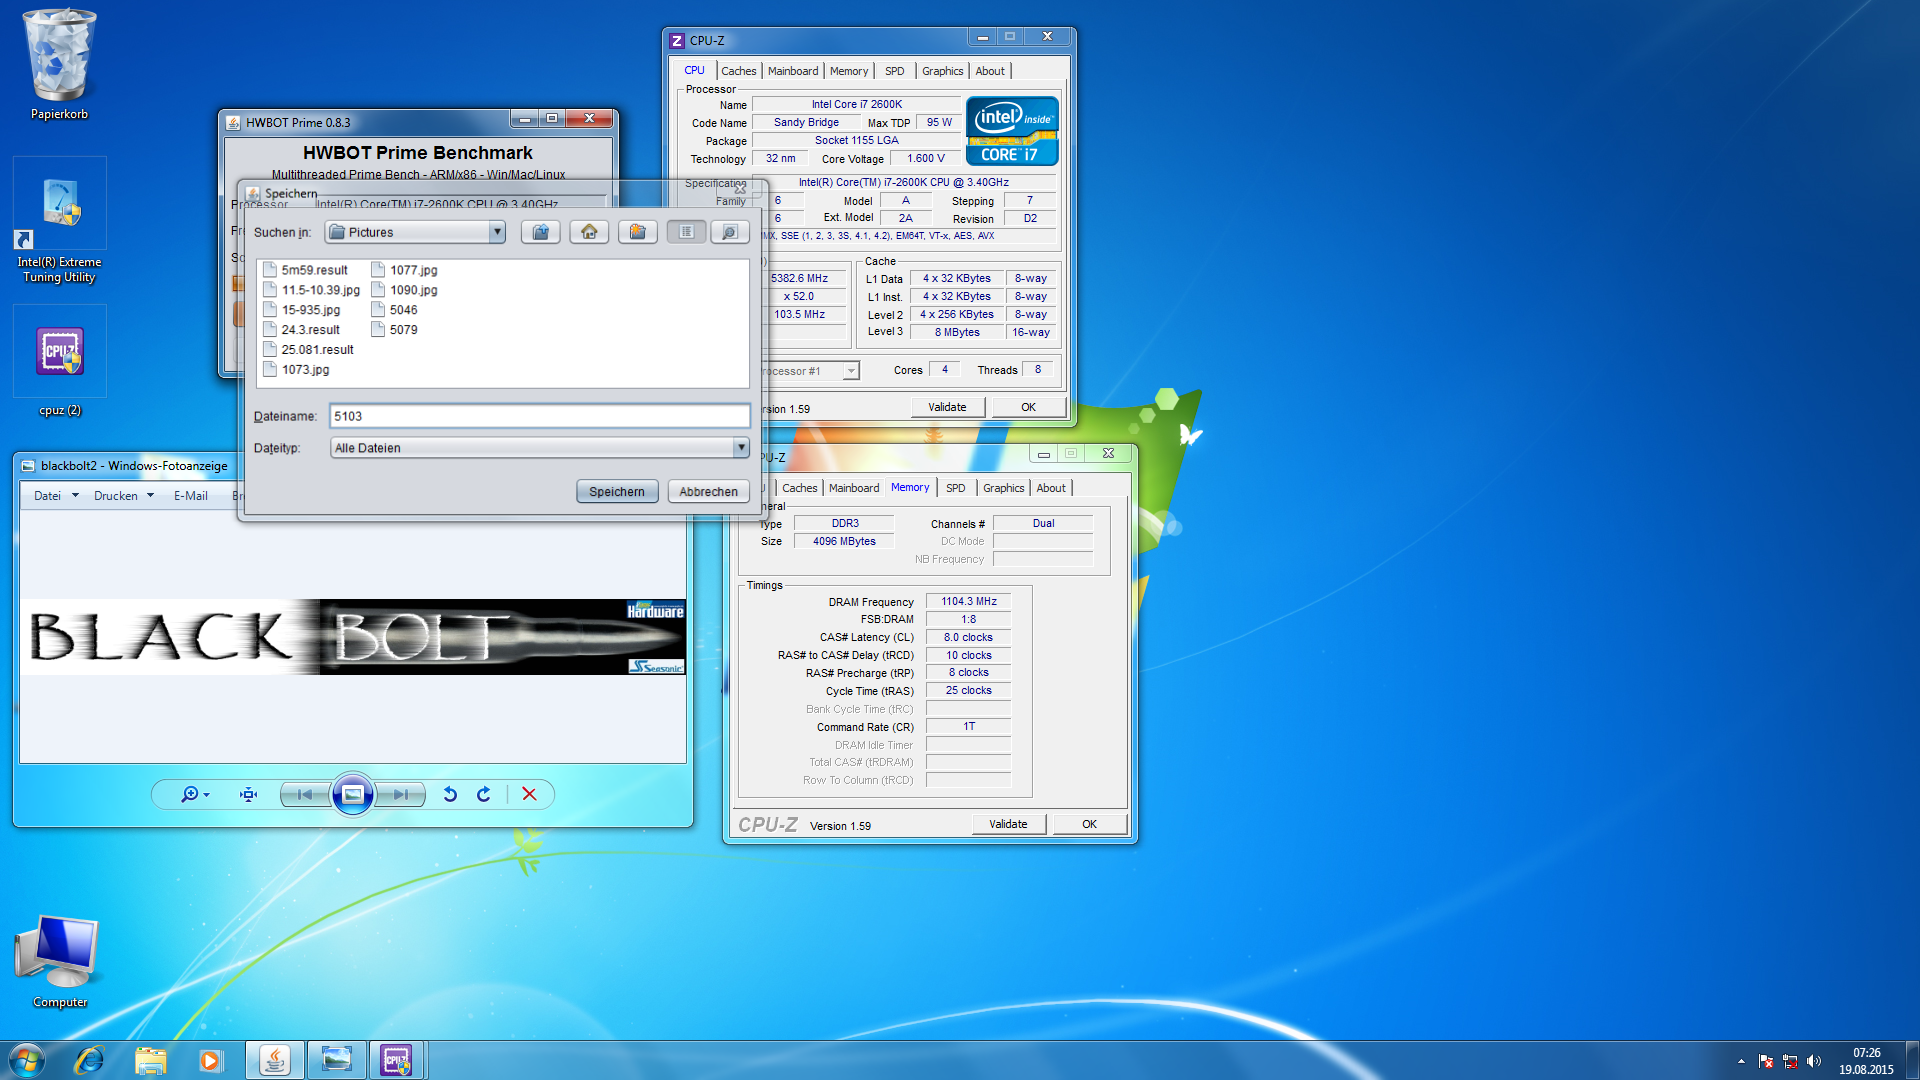Image resolution: width=1920 pixels, height=1080 pixels.
Task: Go to next photo
Action: click(x=401, y=794)
